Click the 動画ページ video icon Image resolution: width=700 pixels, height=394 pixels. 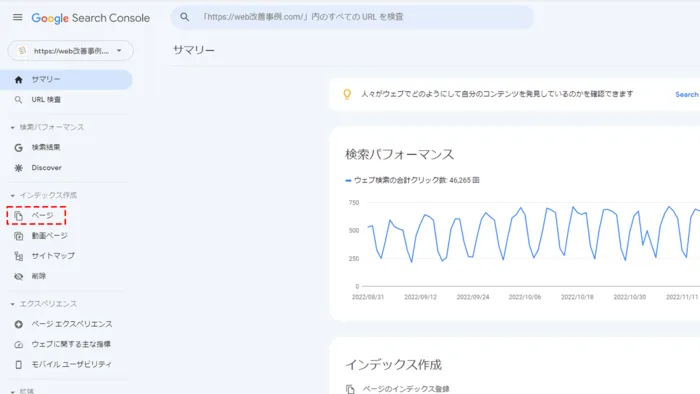[18, 236]
